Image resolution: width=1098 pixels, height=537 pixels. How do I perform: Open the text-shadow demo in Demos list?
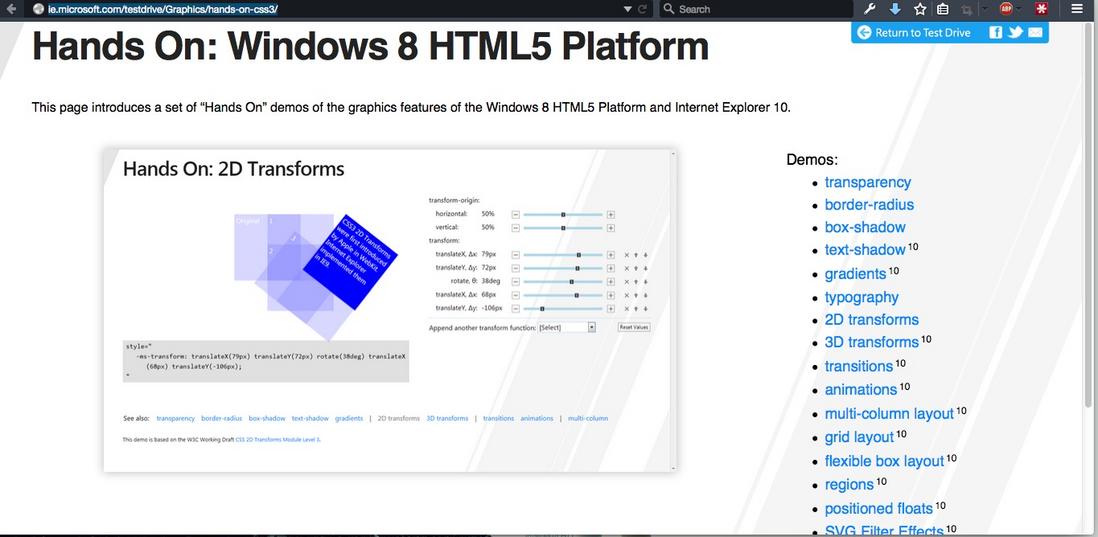tap(865, 249)
